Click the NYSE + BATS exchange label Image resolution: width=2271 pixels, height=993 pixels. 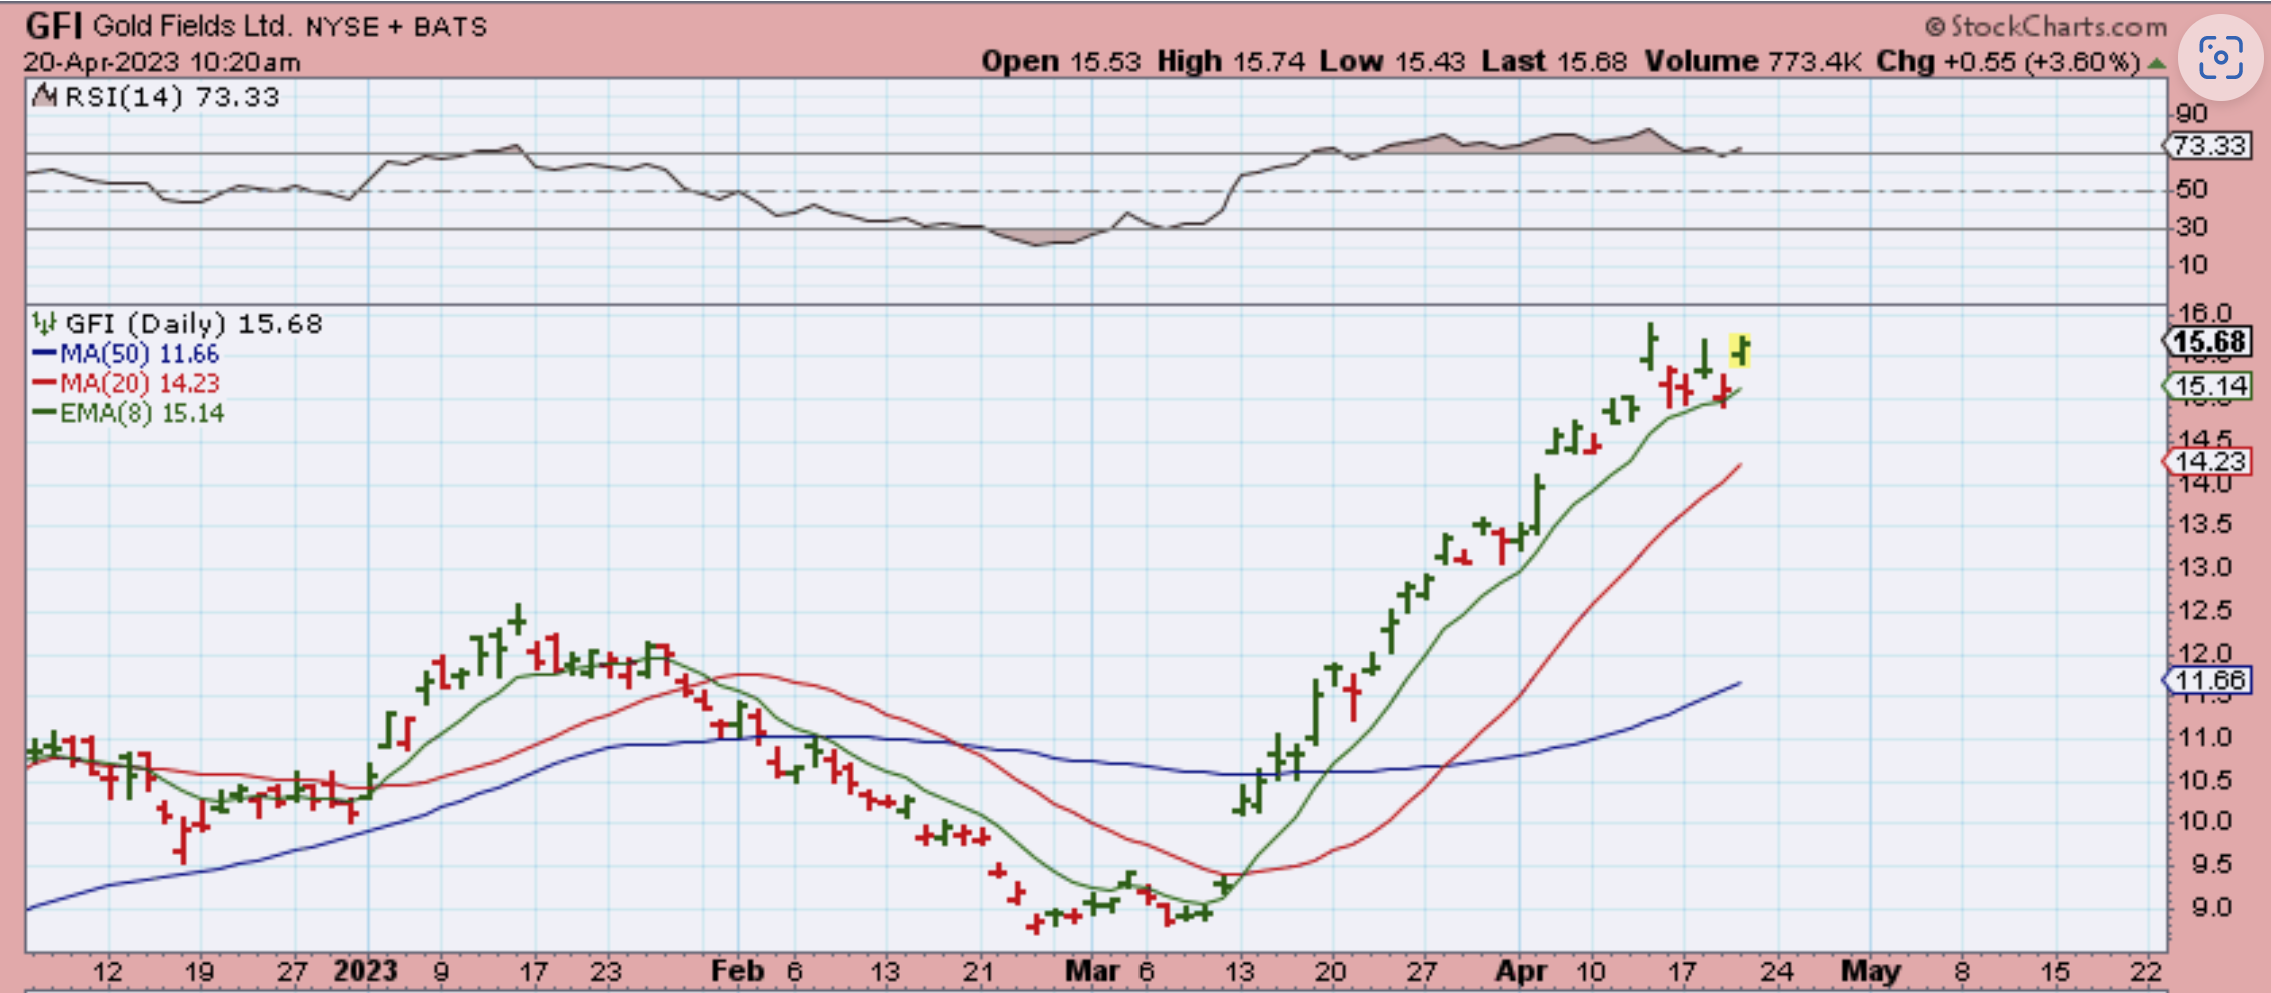click(x=396, y=27)
